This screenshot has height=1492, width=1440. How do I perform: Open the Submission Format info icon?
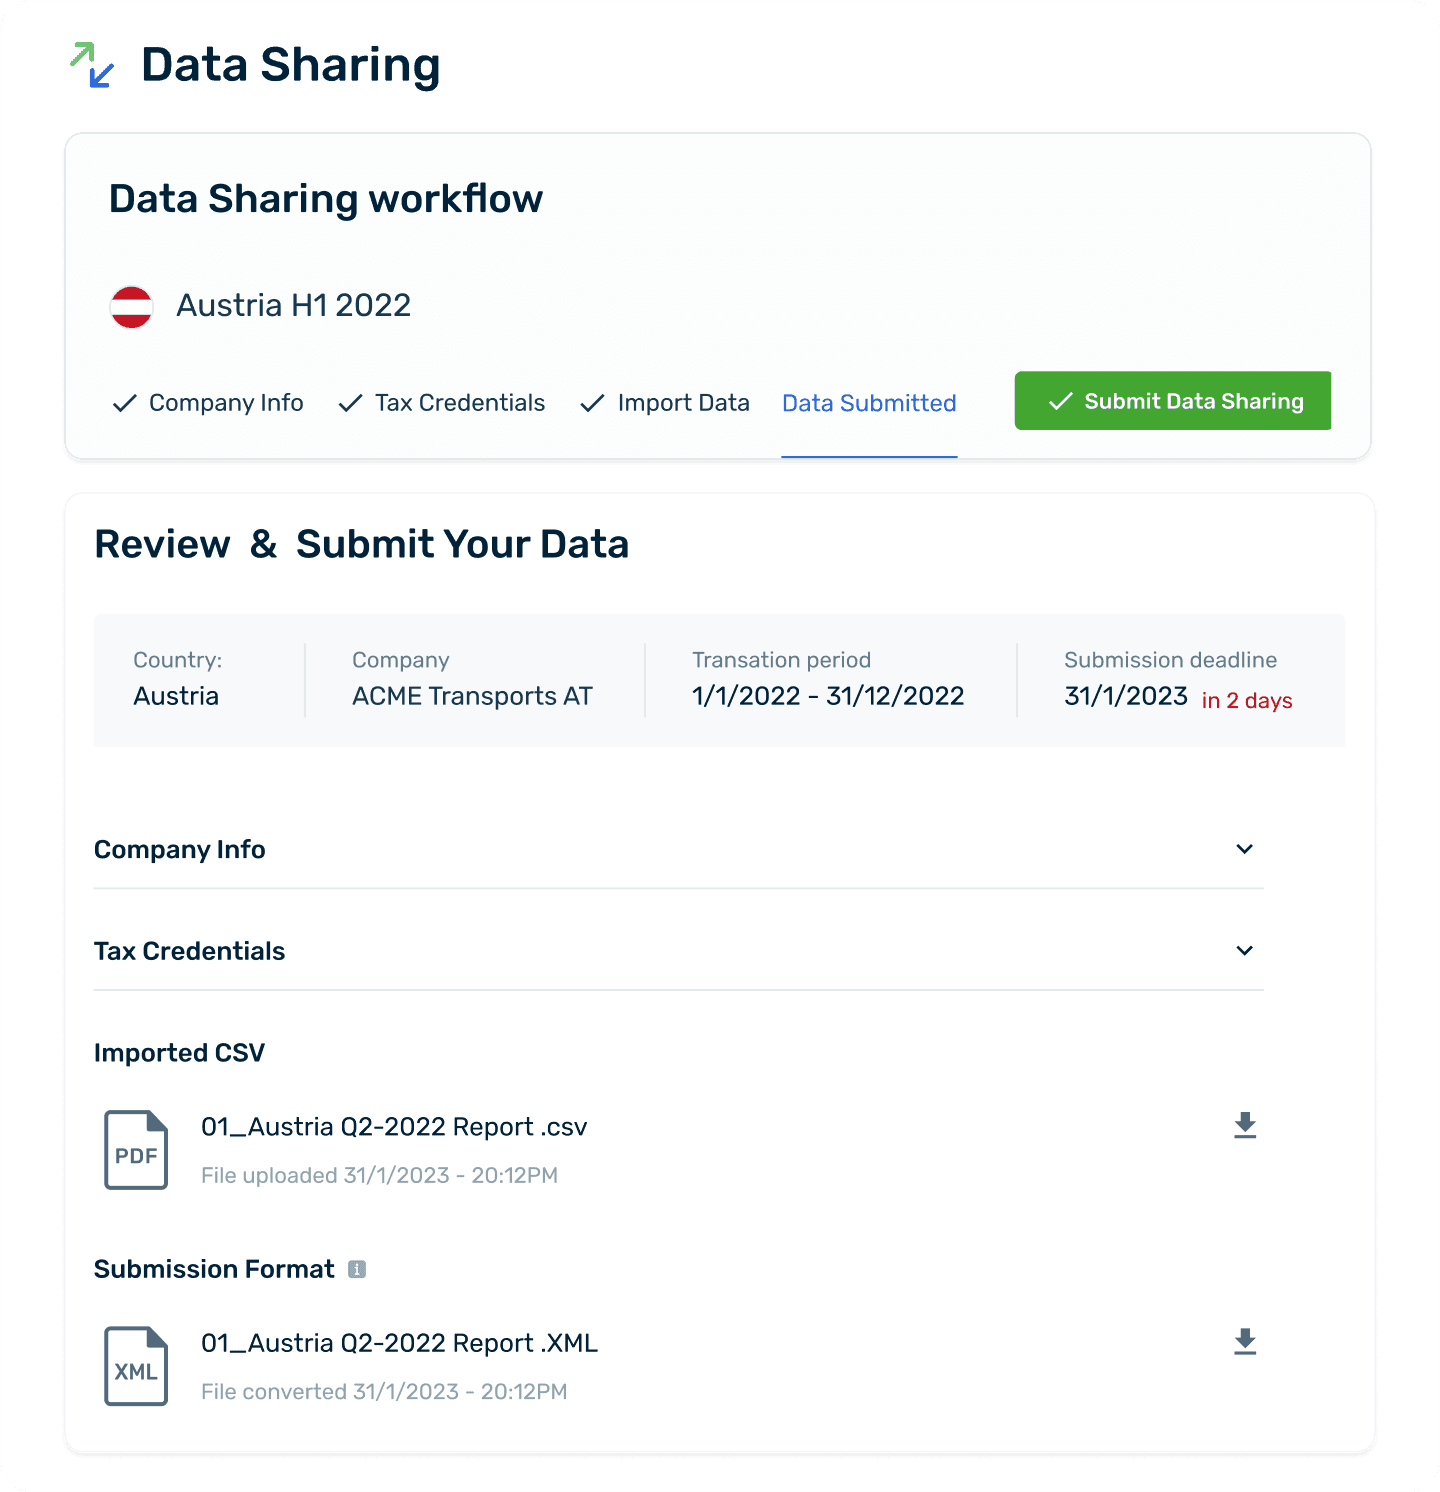tap(357, 1269)
